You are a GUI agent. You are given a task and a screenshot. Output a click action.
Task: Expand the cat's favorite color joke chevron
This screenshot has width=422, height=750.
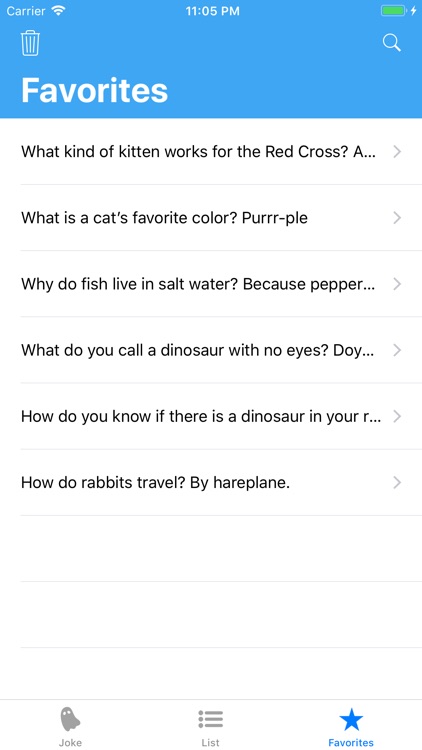[x=397, y=218]
